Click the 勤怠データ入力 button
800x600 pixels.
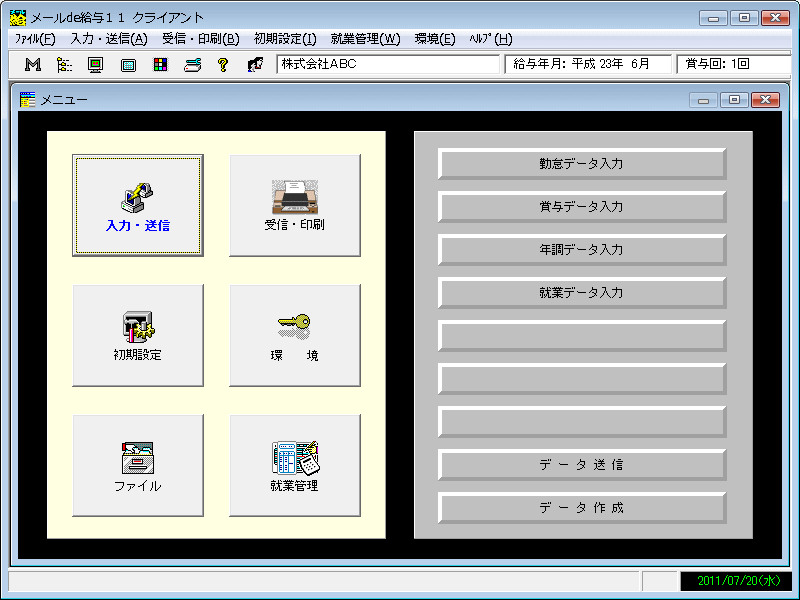click(x=582, y=164)
